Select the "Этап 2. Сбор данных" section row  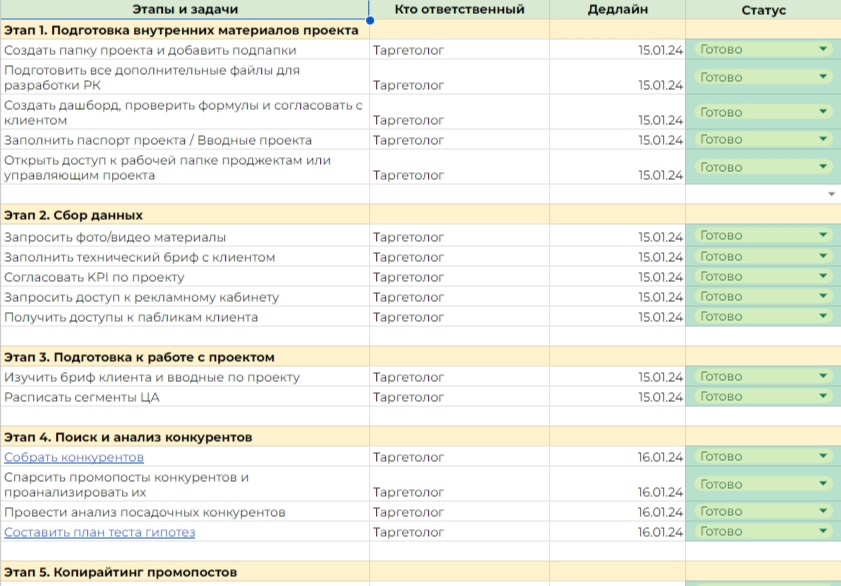tap(420, 214)
